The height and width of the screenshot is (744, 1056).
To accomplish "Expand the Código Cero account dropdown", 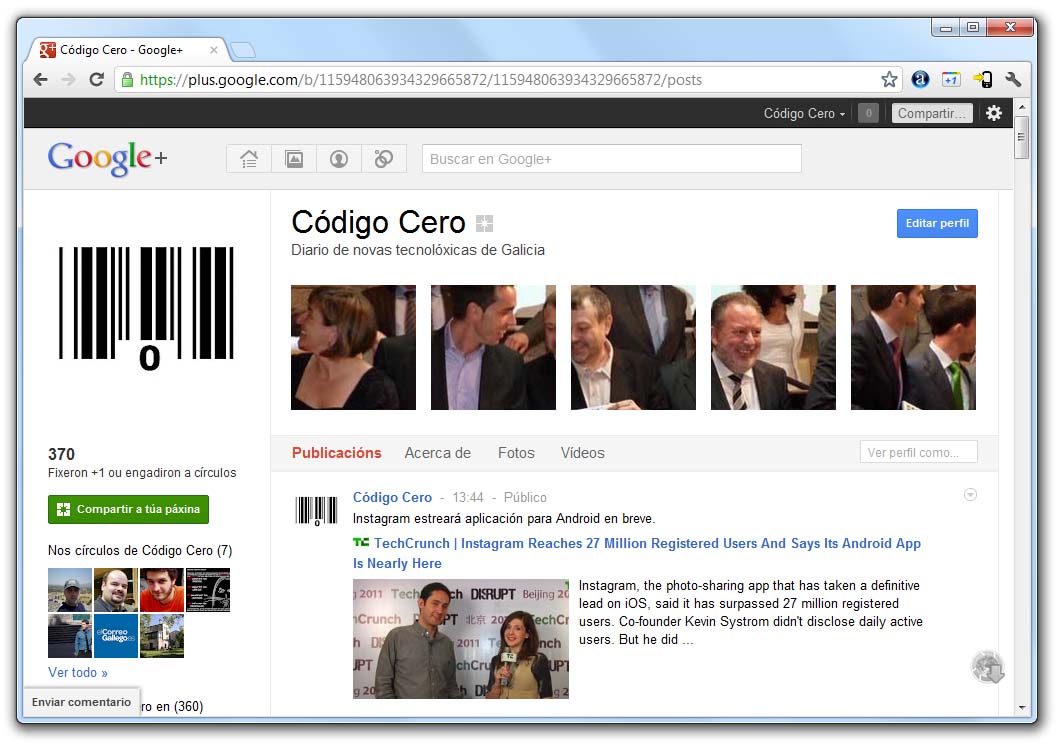I will click(x=804, y=113).
